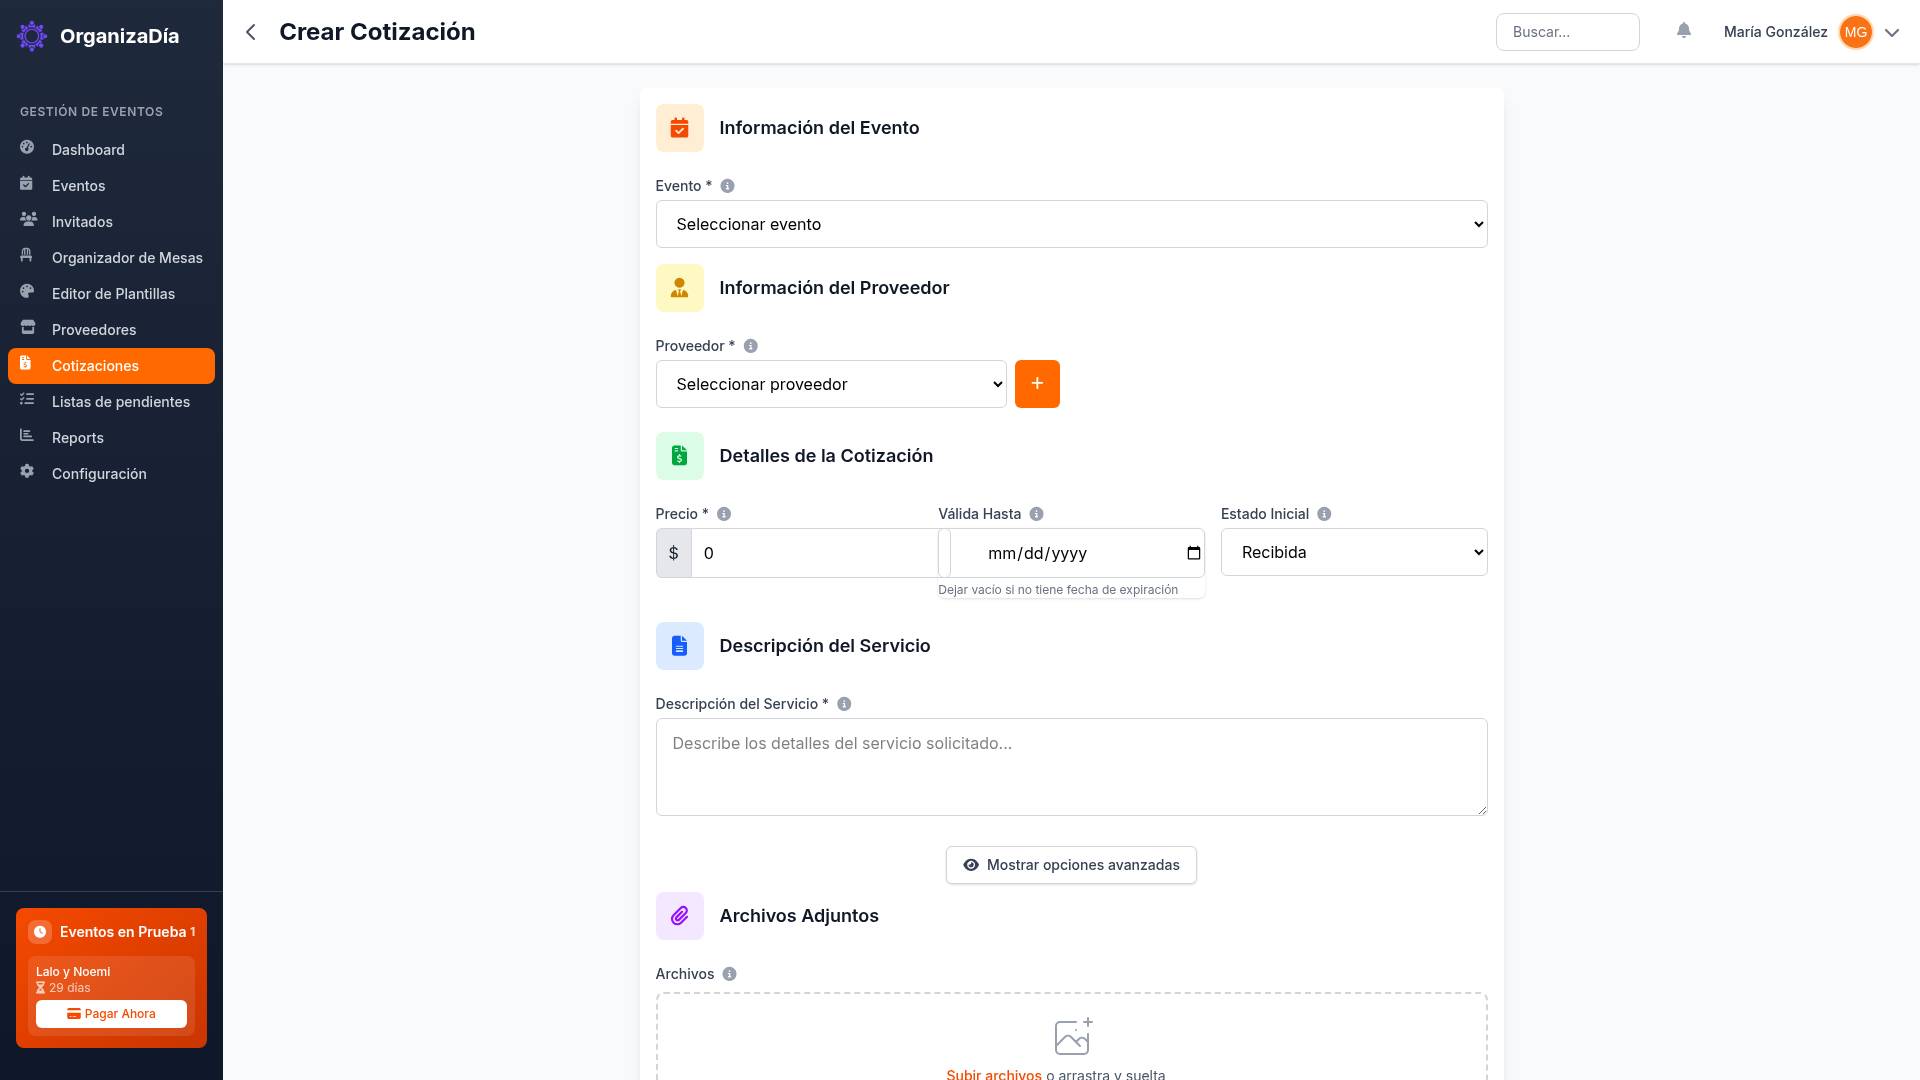
Task: Click Subir archivos upload link
Action: (x=993, y=1074)
